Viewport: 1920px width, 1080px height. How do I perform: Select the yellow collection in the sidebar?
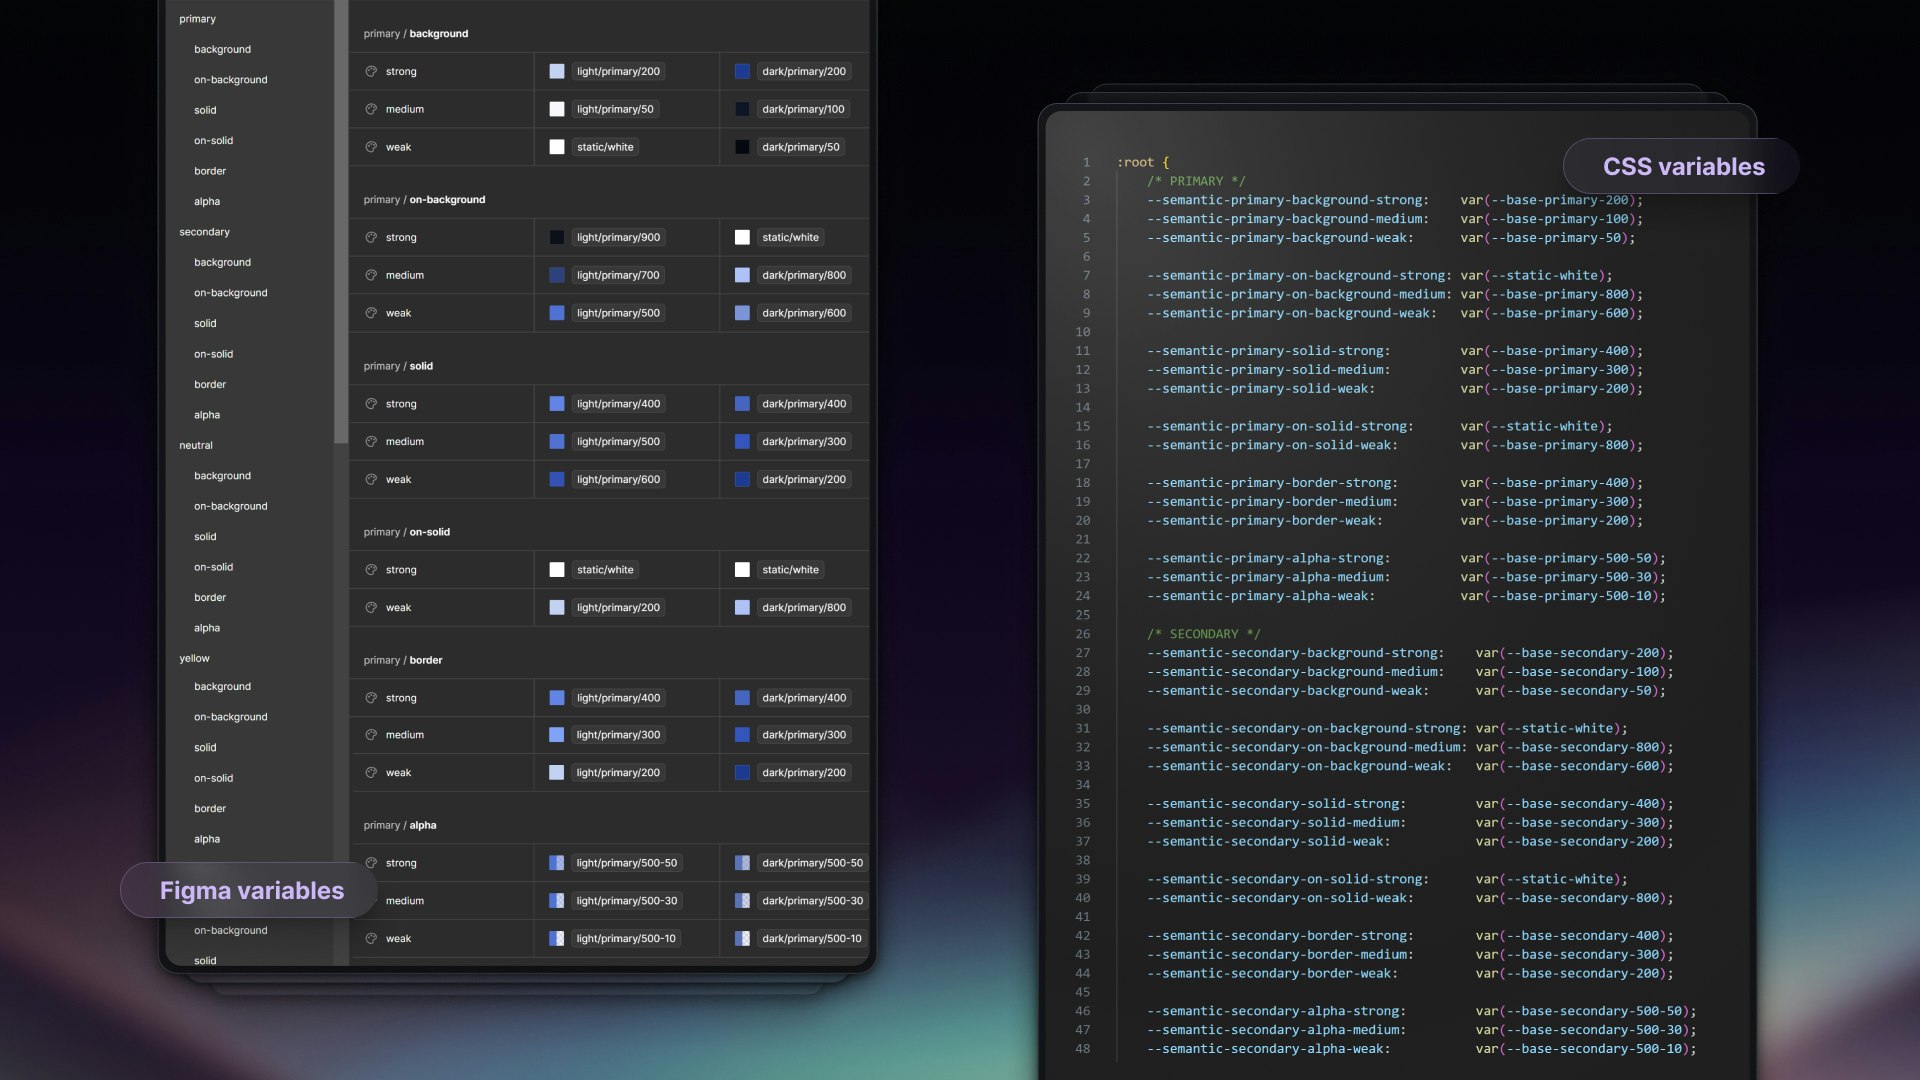[x=194, y=659]
